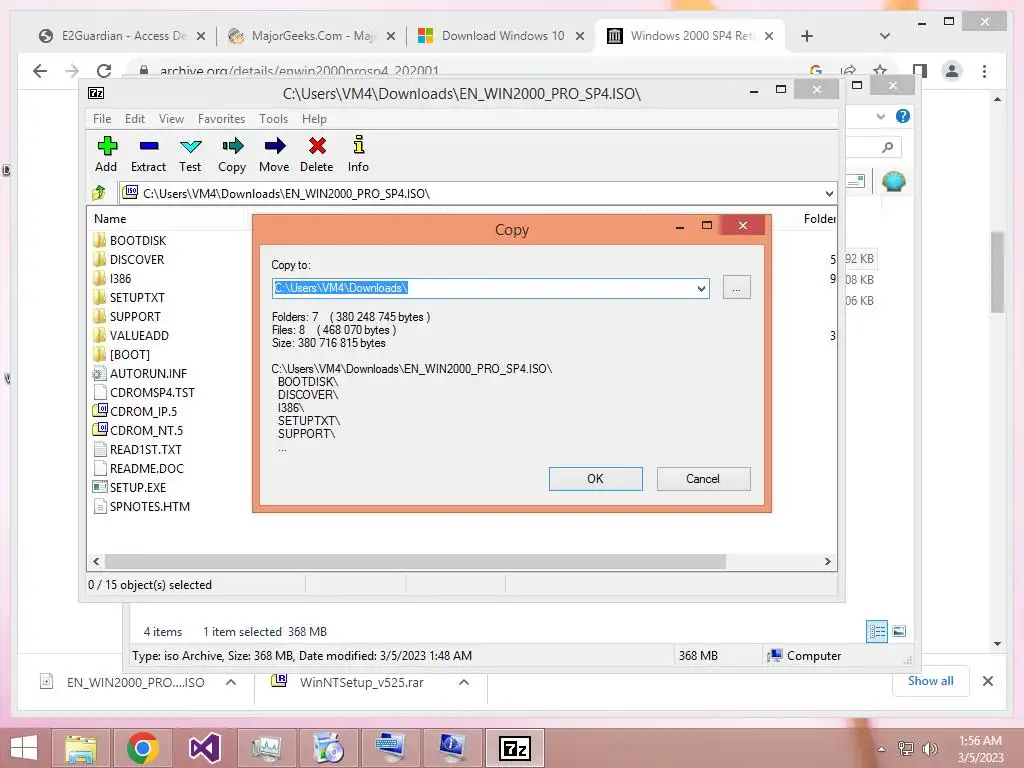Select the I386 folder
1024x768 pixels.
[x=120, y=278]
